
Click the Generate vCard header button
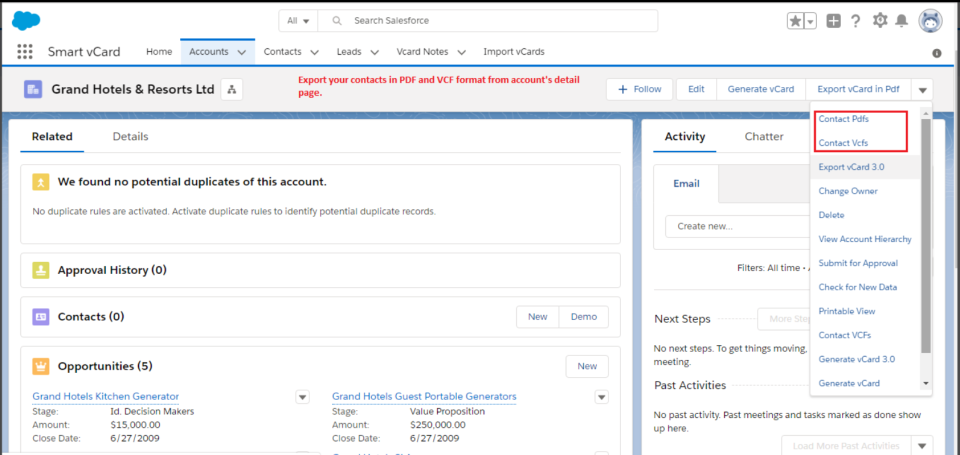point(761,89)
